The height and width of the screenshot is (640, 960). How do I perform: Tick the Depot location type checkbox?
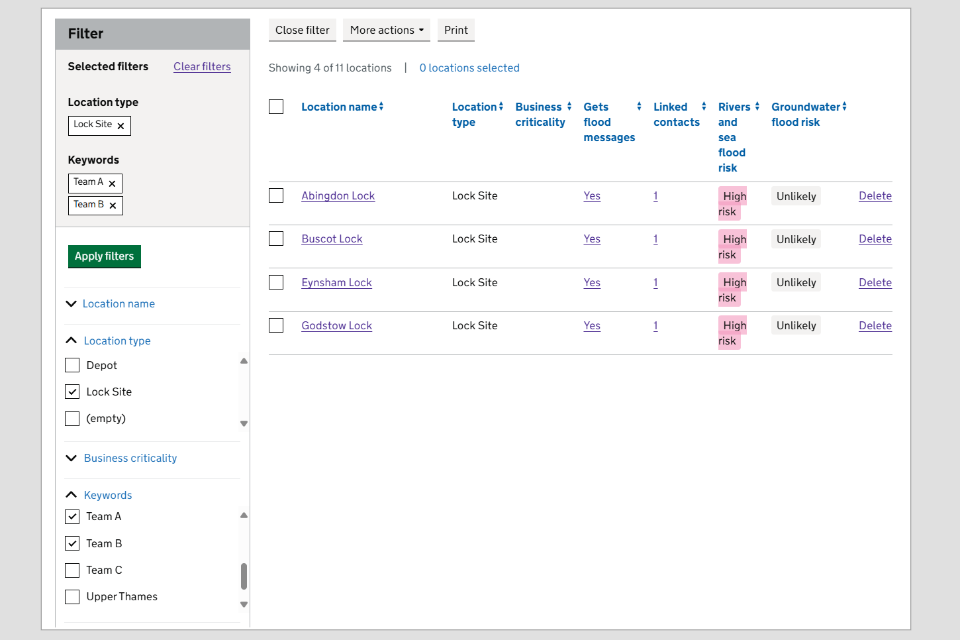pyautogui.click(x=72, y=366)
